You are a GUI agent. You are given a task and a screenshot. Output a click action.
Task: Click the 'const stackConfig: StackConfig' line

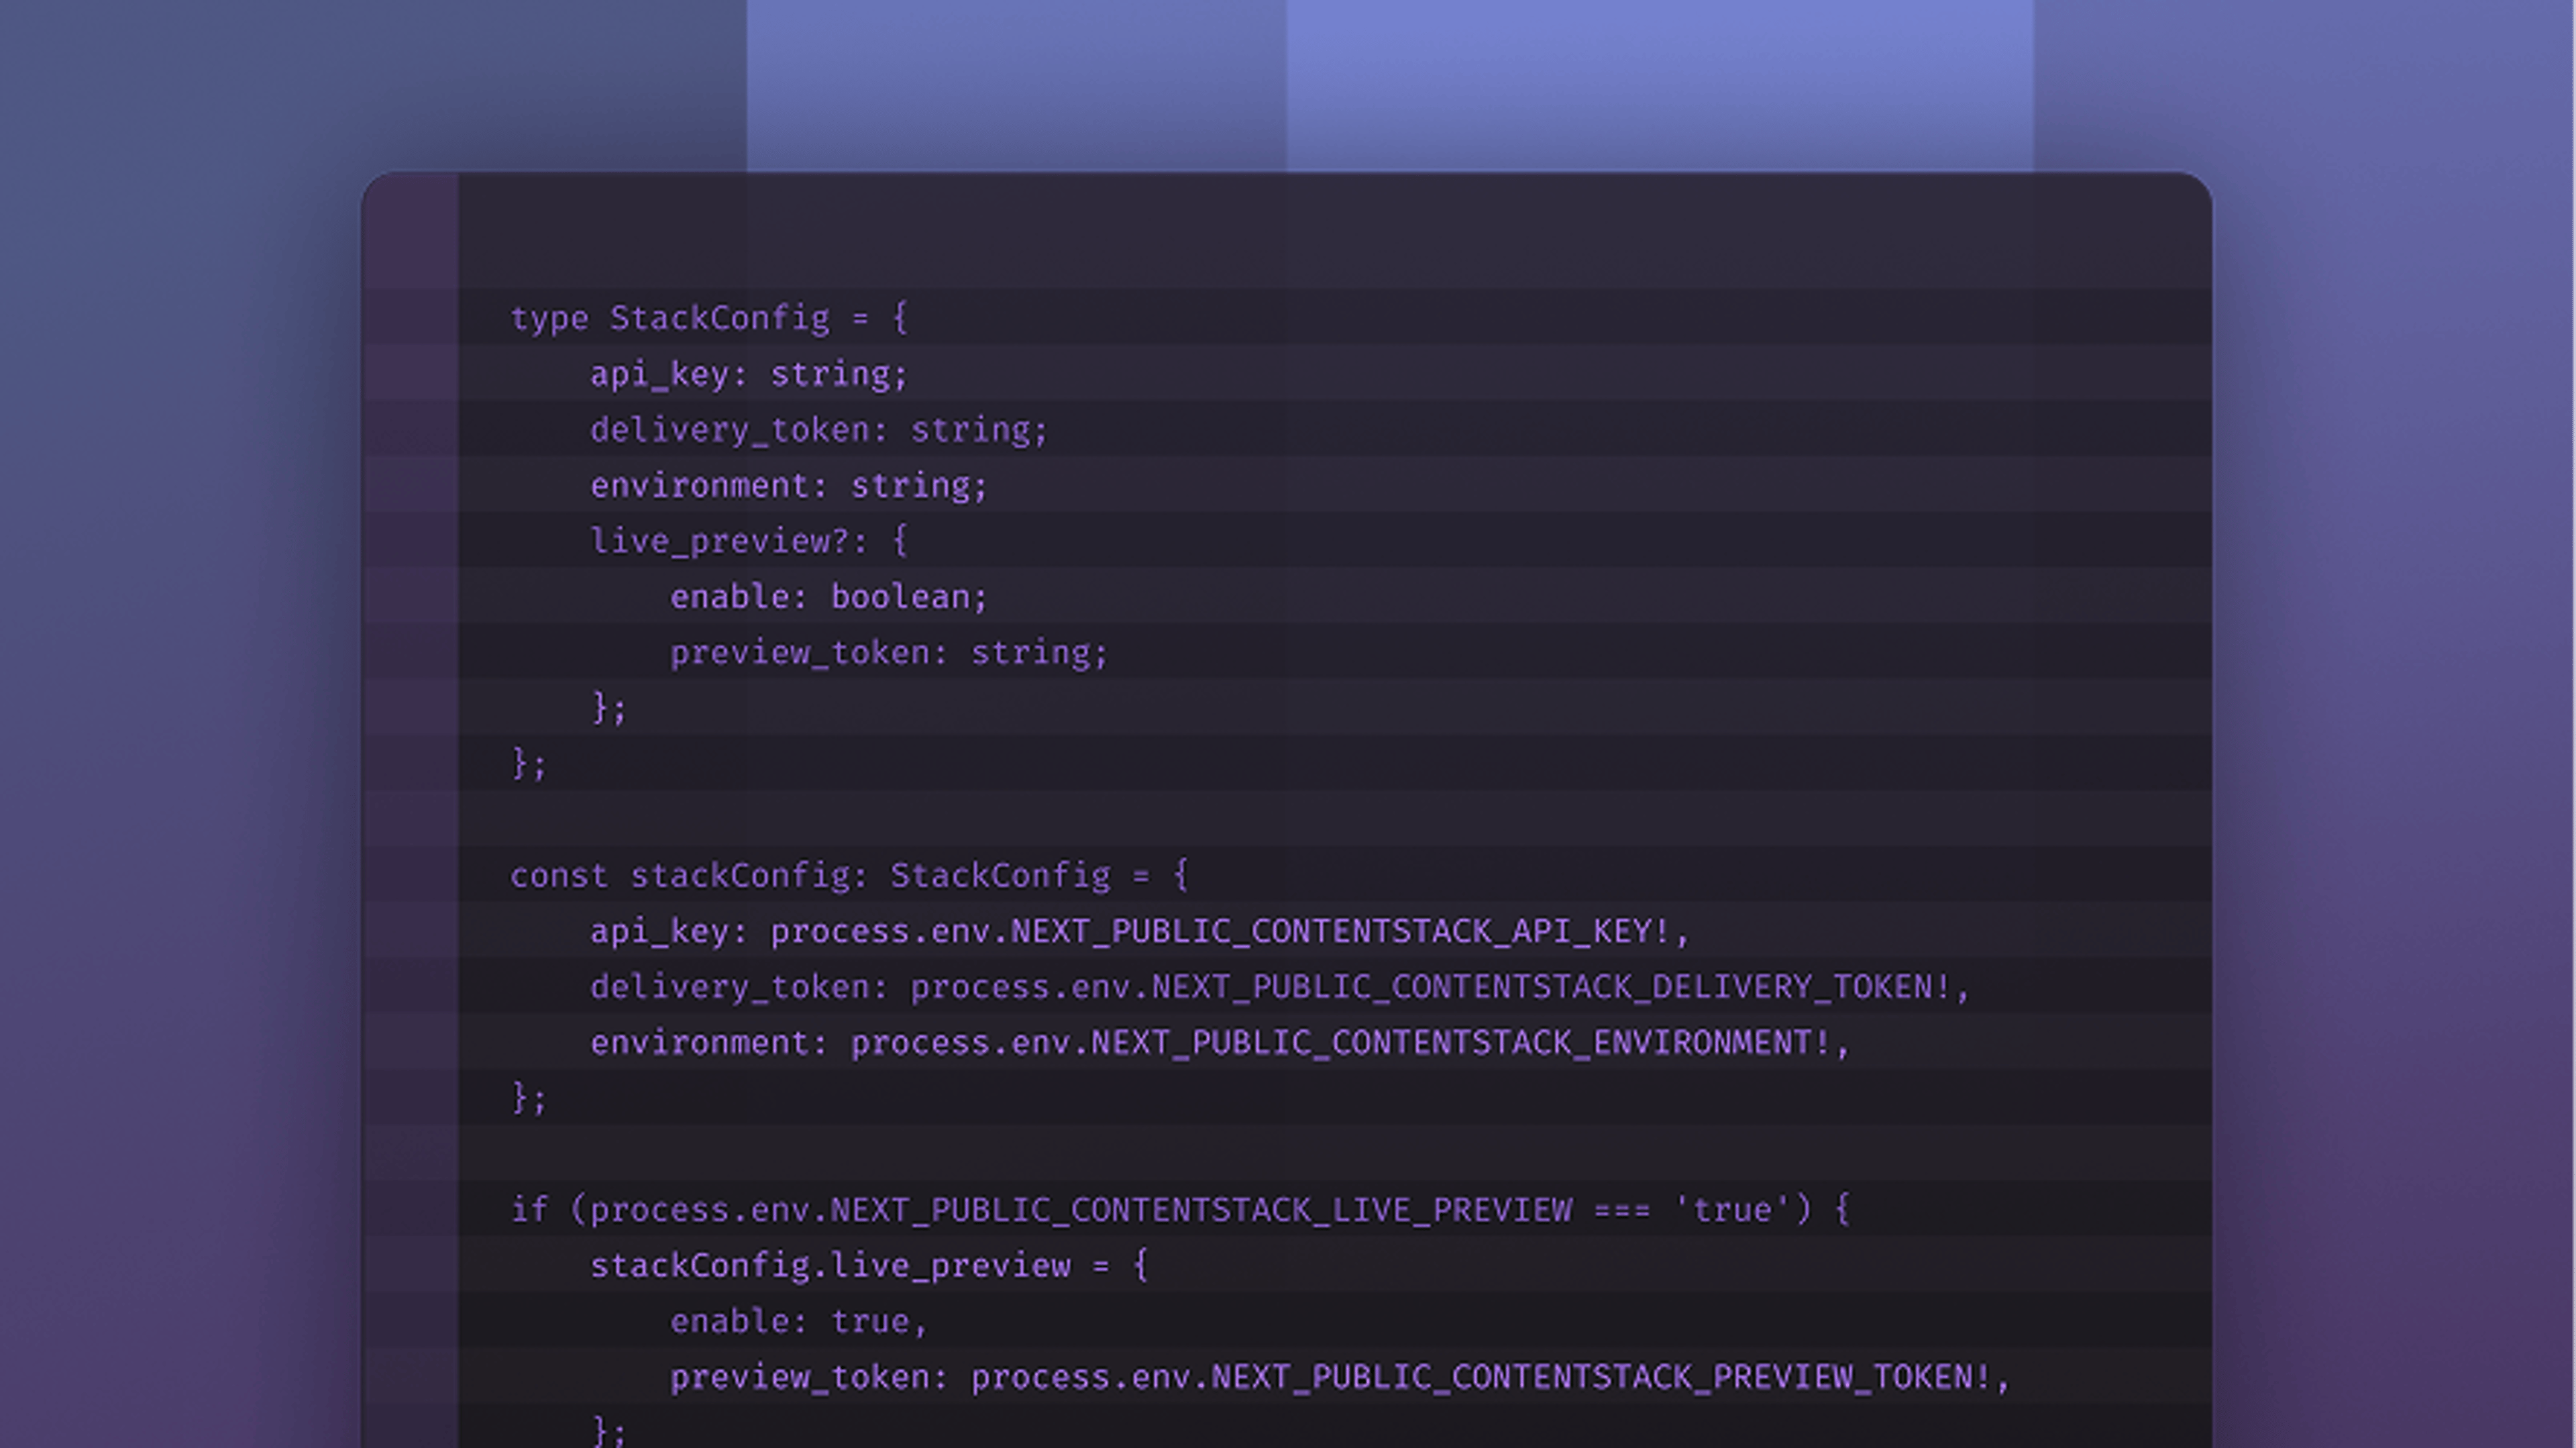(x=849, y=876)
